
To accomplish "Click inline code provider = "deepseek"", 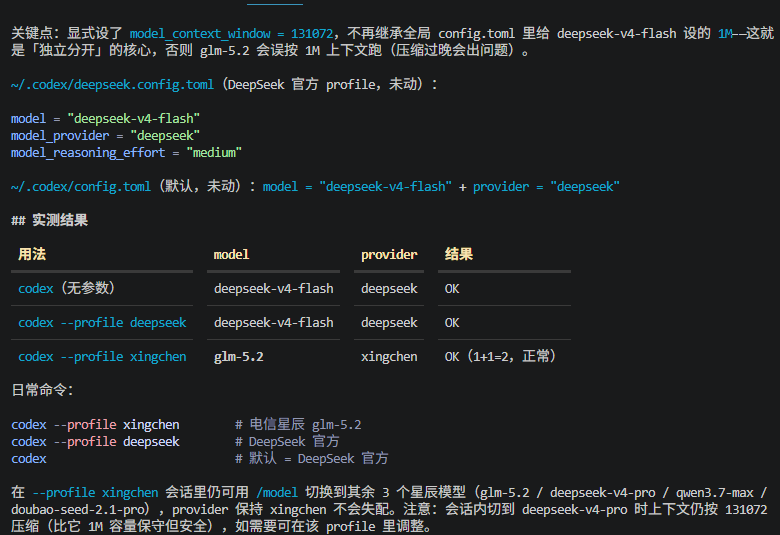I will (546, 187).
